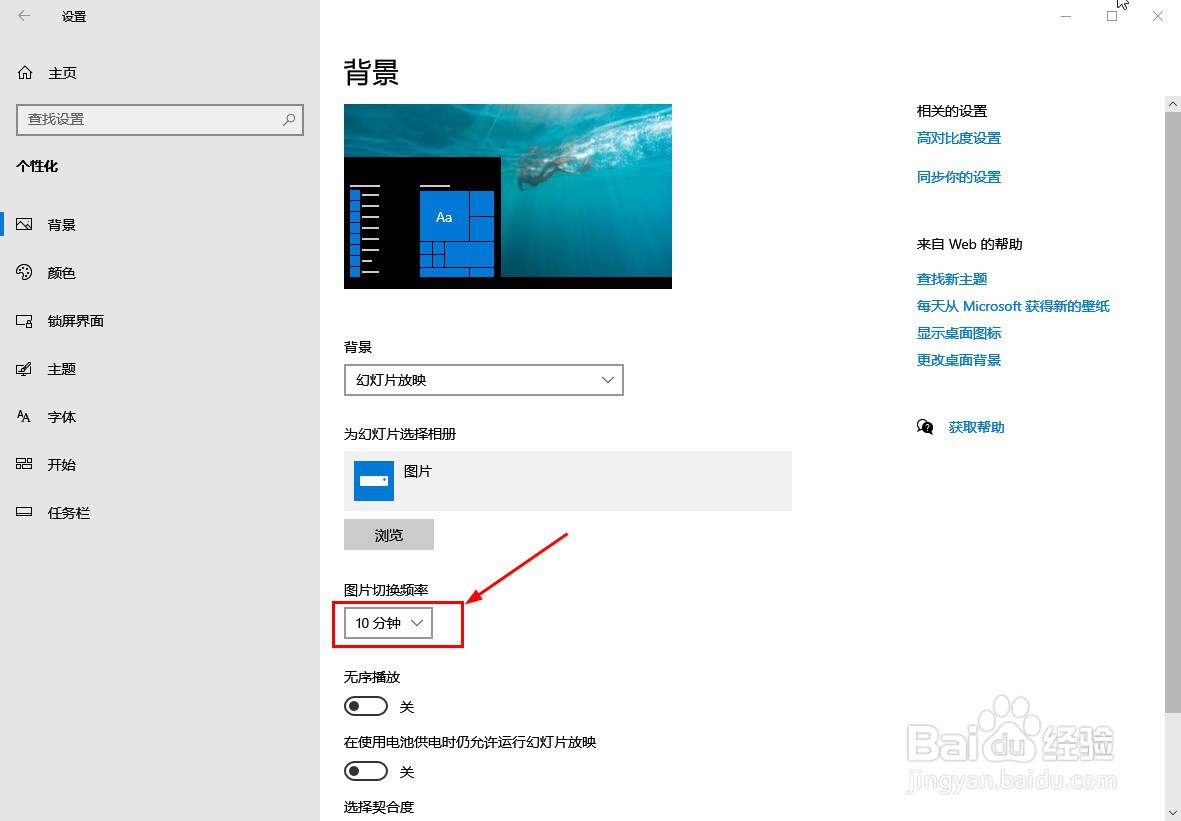Click the blue 图片 album folder icon

[x=374, y=481]
